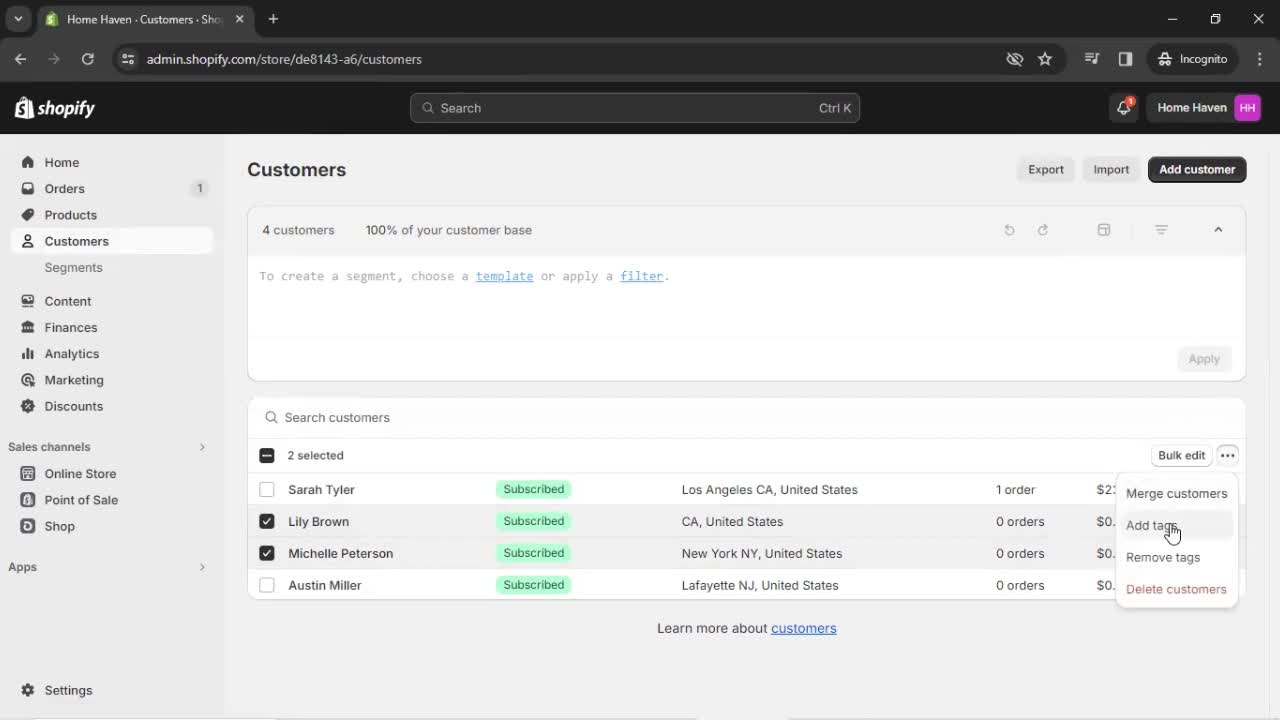Click the Point of Sale icon
Image resolution: width=1280 pixels, height=720 pixels.
pos(27,500)
